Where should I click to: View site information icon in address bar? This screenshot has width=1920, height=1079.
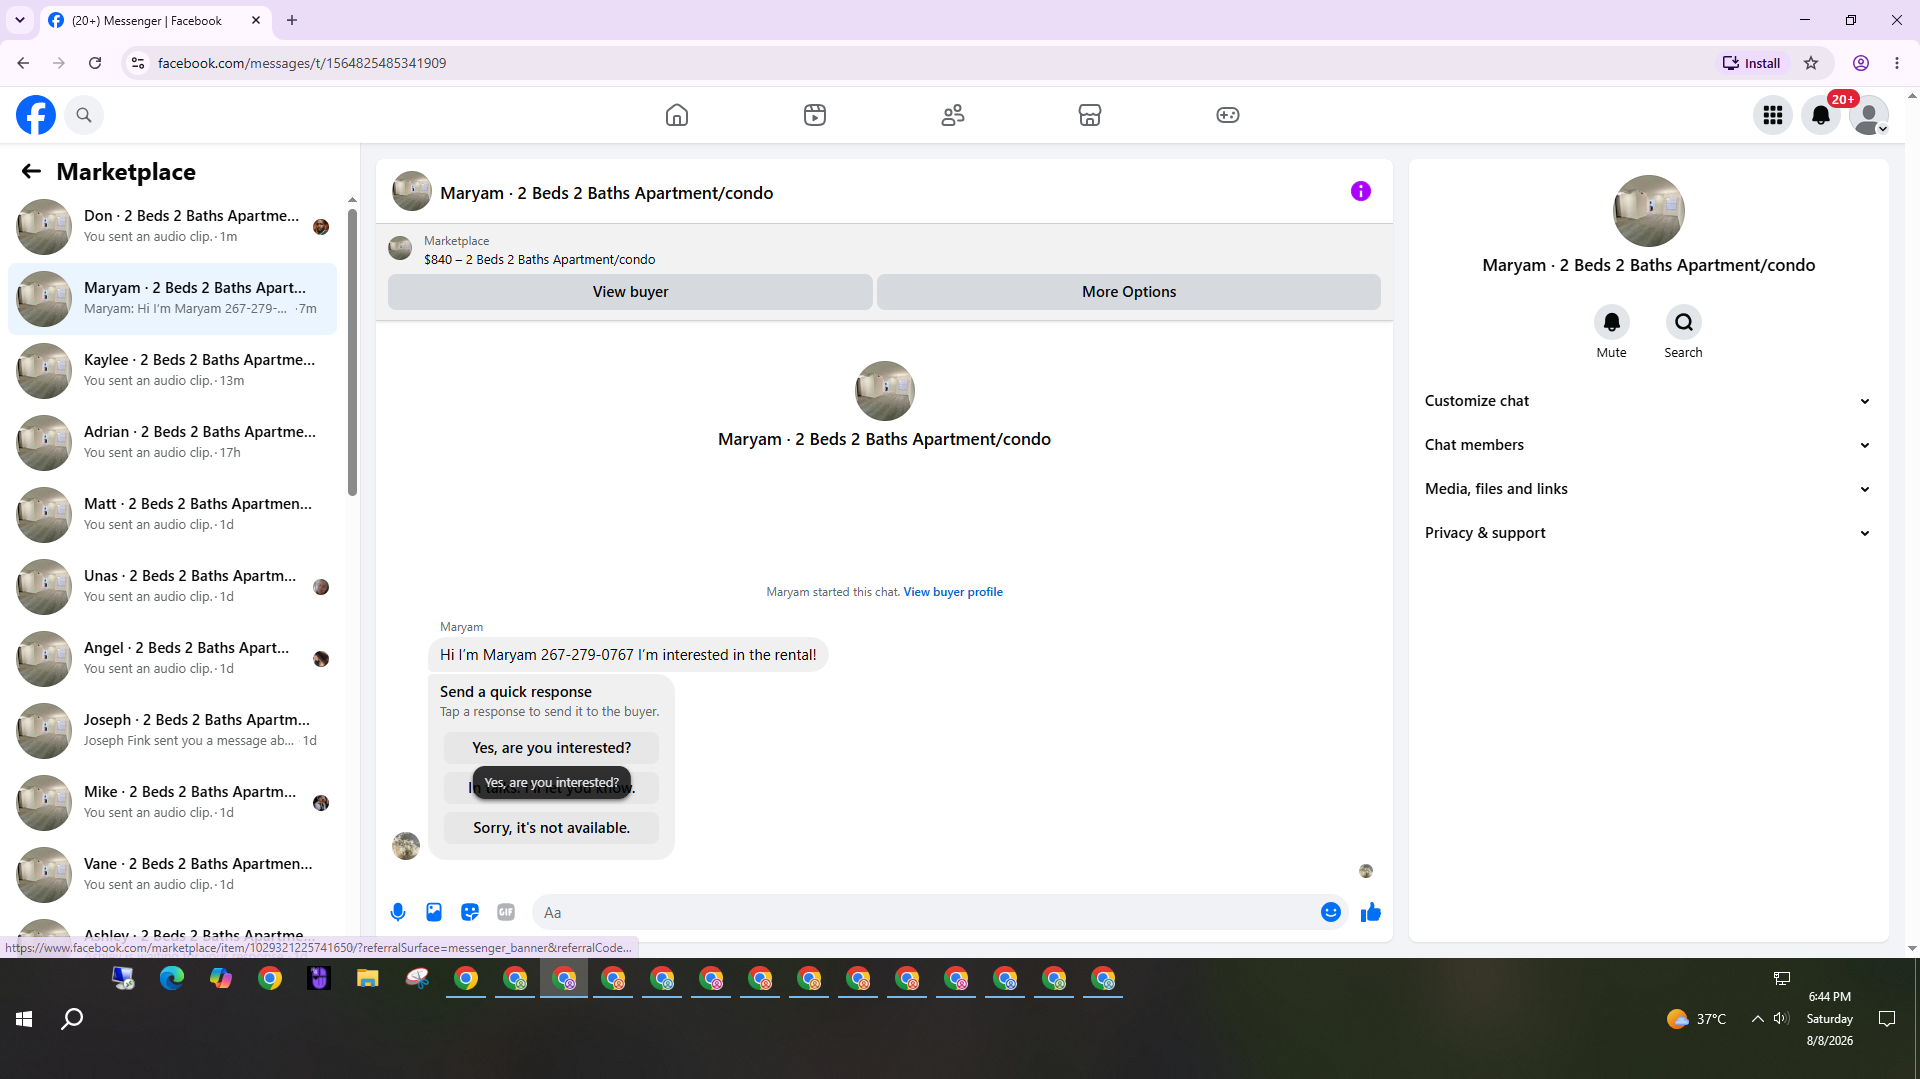(x=138, y=63)
